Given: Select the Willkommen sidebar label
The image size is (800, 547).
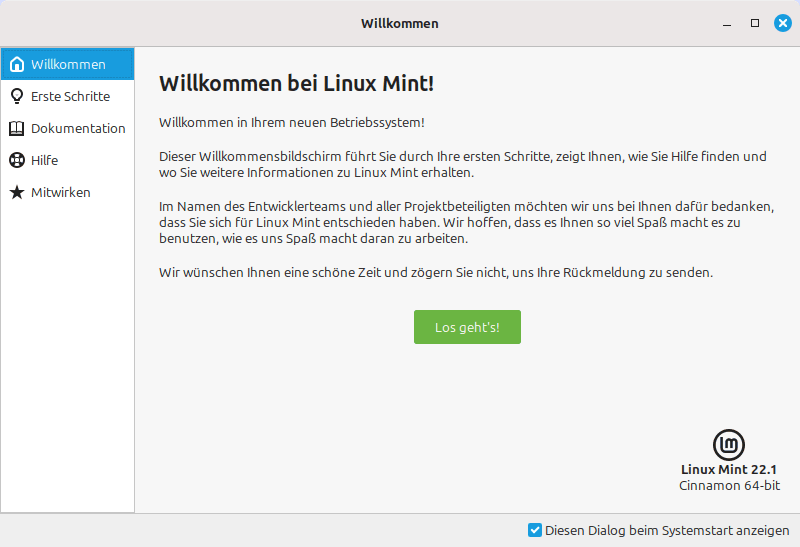Looking at the screenshot, I should (68, 64).
